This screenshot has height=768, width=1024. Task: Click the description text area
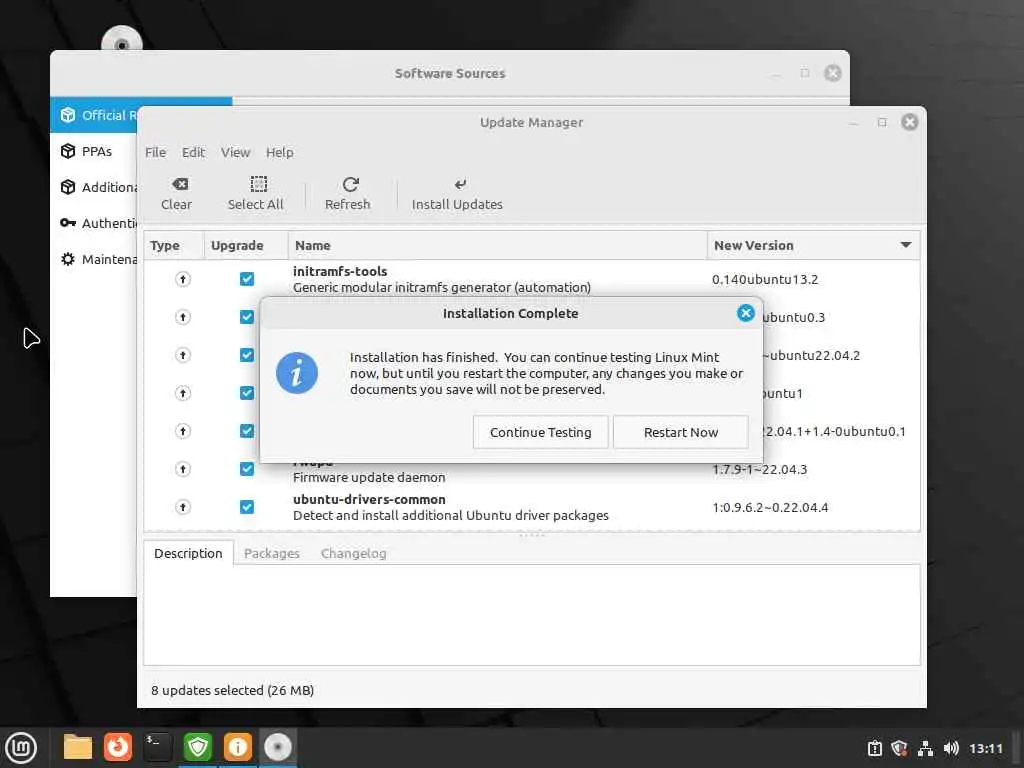coord(532,615)
